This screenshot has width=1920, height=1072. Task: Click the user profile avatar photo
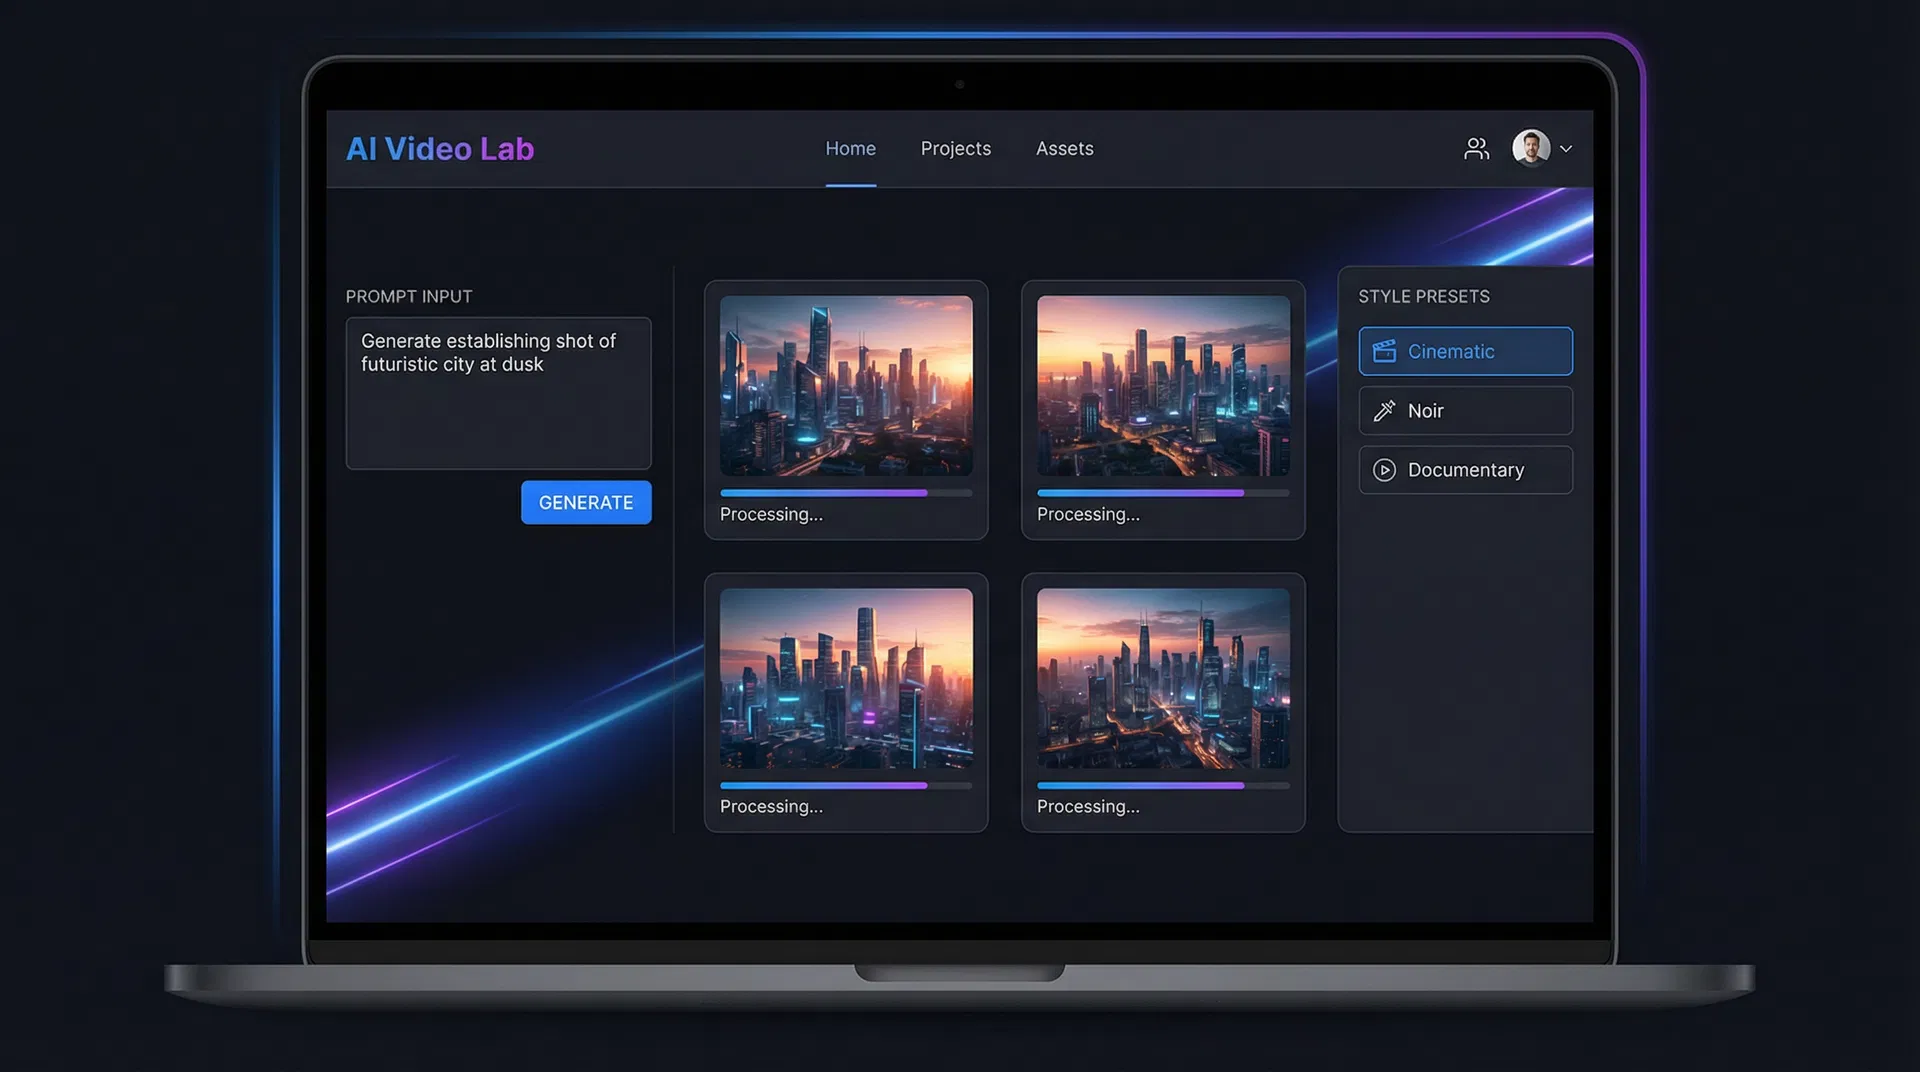[x=1530, y=148]
